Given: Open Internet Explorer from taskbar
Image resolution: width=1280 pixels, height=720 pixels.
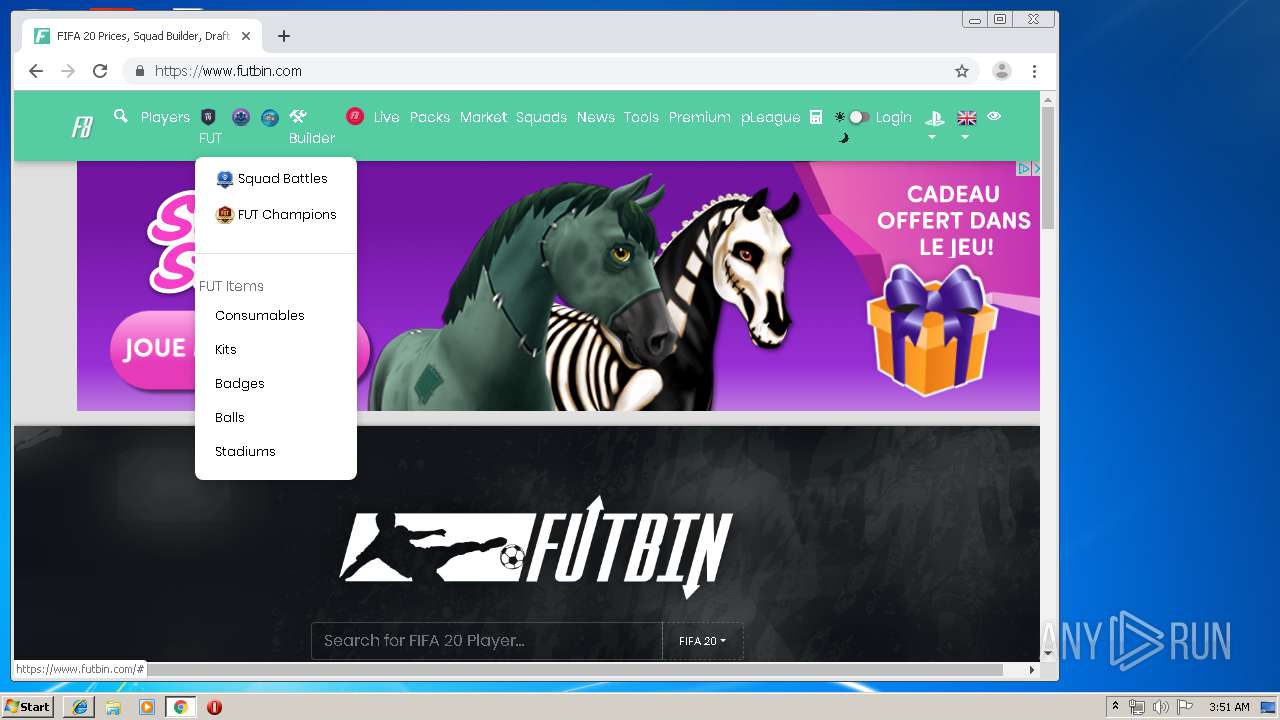Looking at the screenshot, I should [x=79, y=707].
